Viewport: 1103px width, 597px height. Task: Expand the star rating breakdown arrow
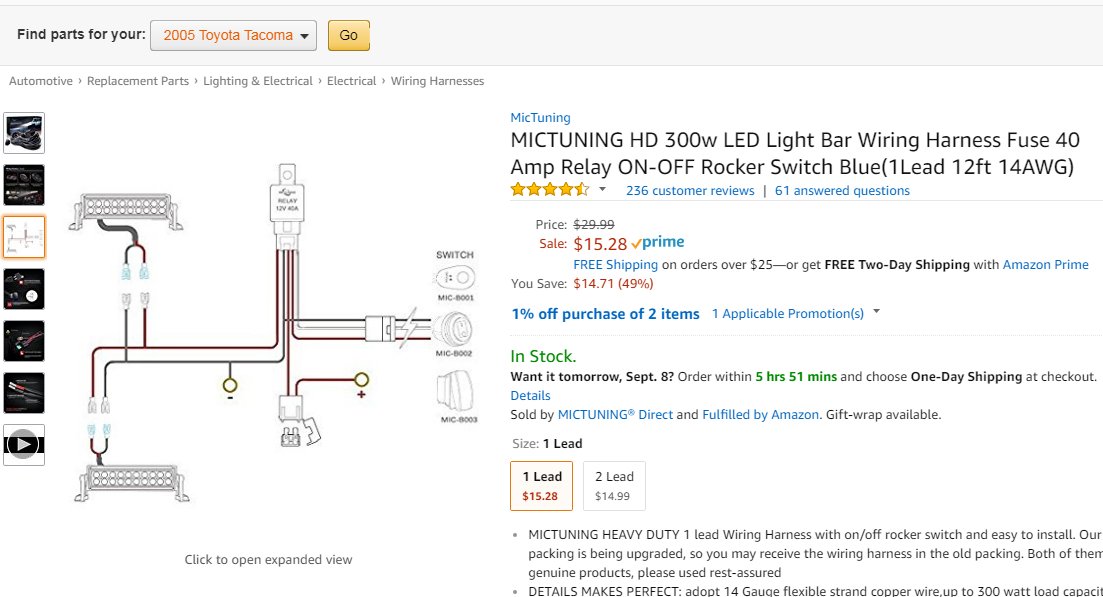[602, 189]
